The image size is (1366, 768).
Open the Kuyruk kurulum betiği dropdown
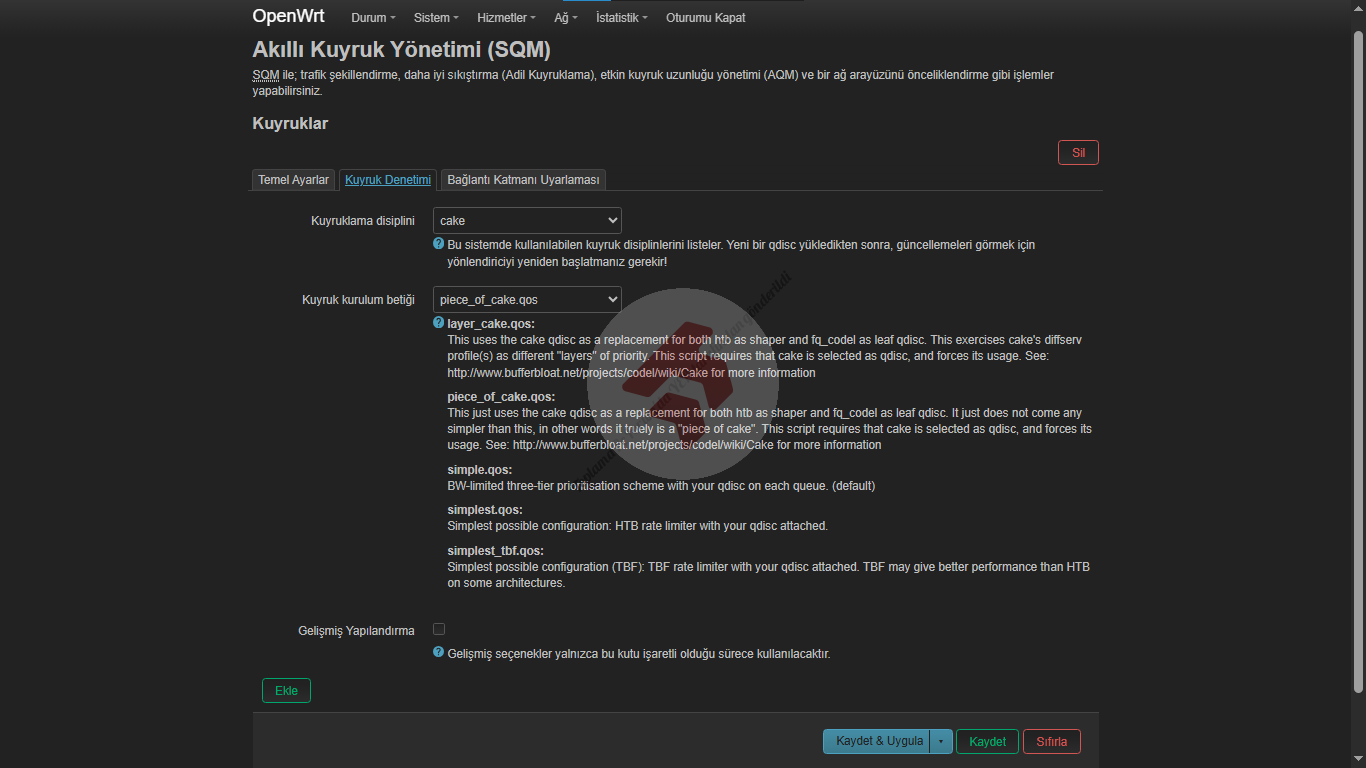pyautogui.click(x=527, y=299)
